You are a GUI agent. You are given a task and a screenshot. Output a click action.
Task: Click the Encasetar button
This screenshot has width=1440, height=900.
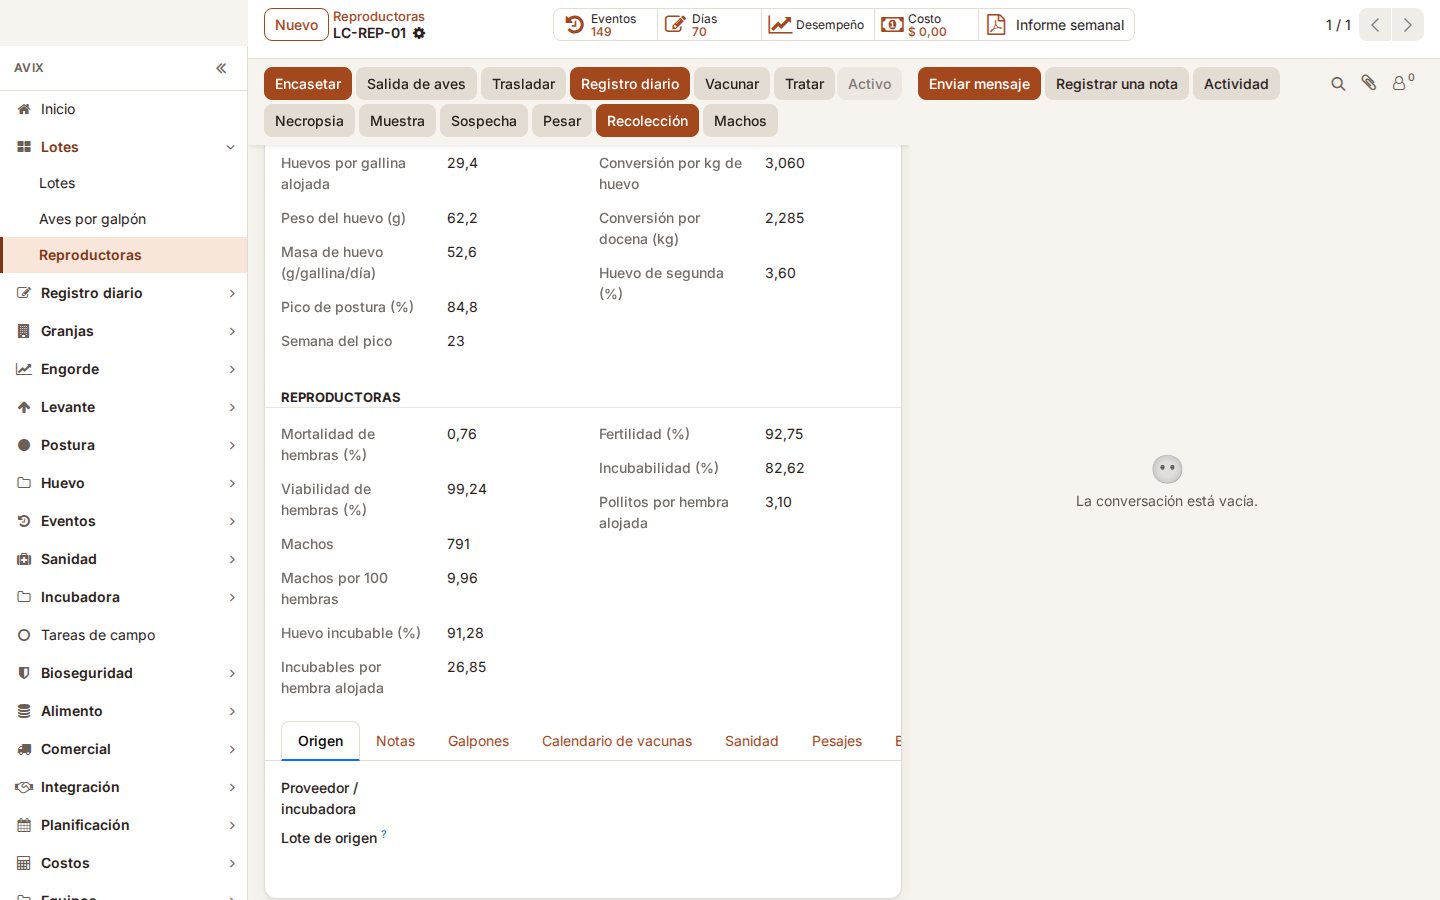(x=308, y=84)
